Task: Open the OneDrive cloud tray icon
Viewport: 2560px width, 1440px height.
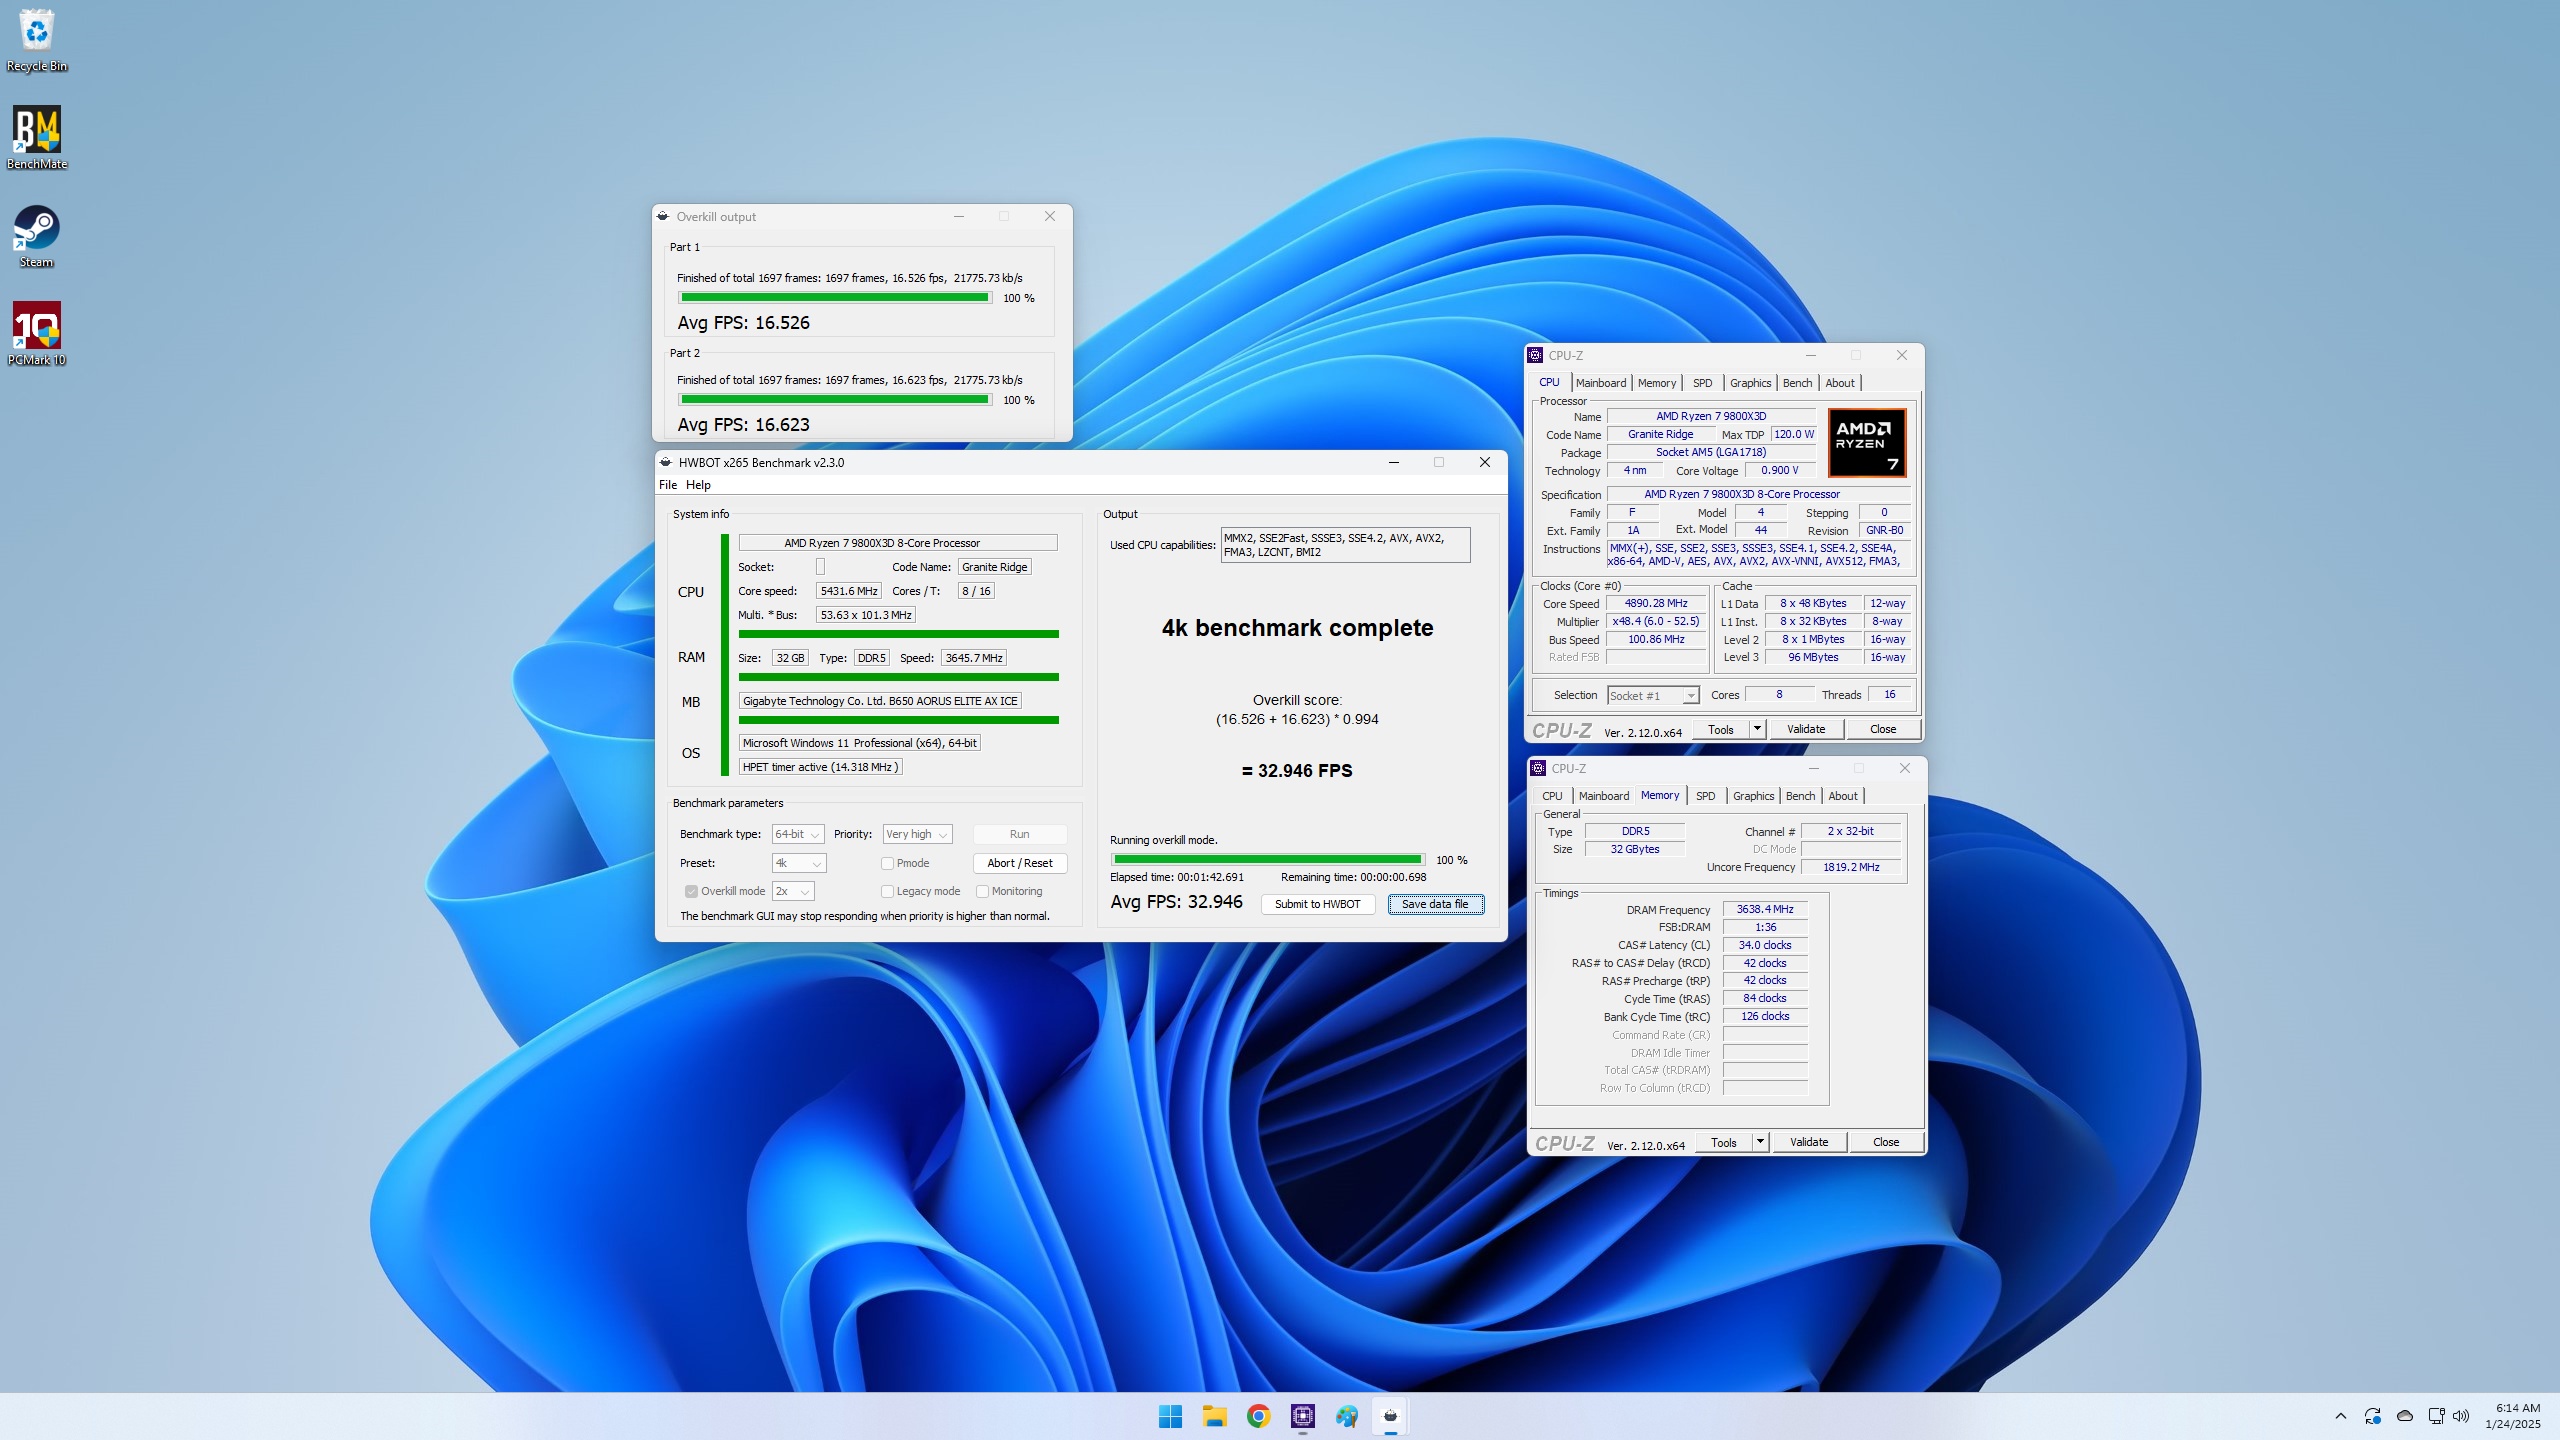Action: coord(2405,1416)
